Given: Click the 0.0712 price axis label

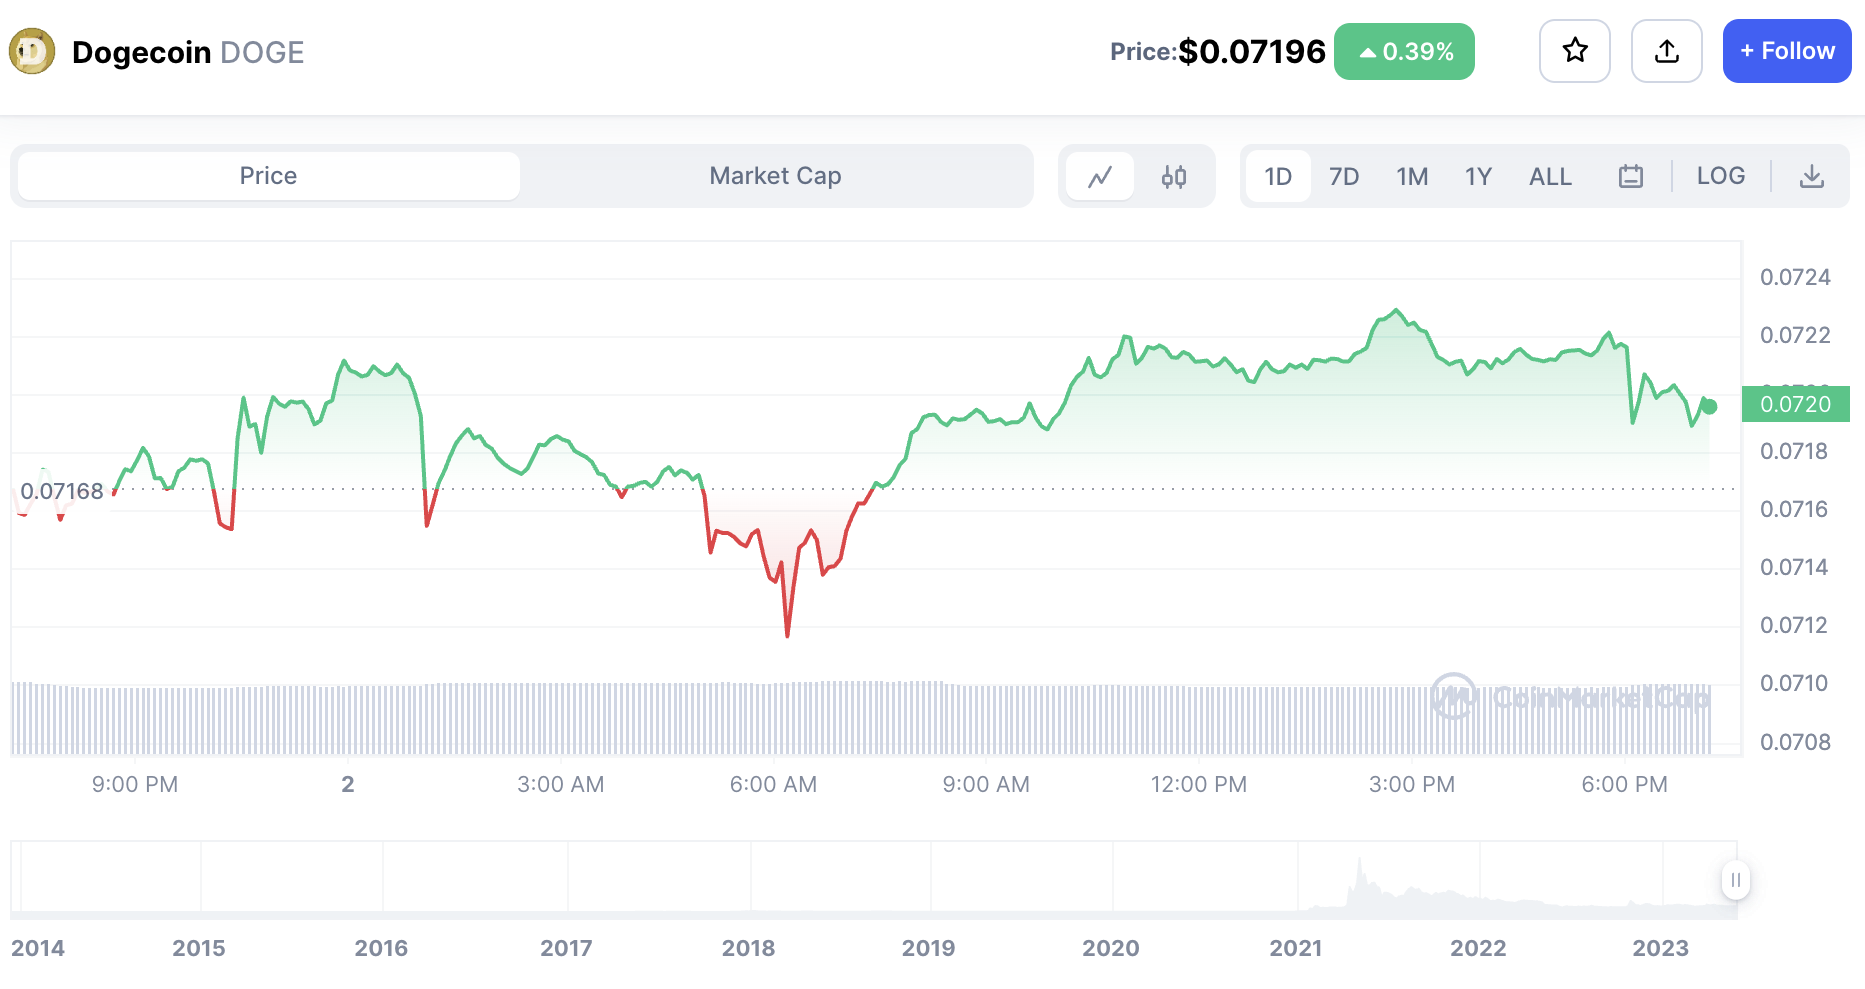Looking at the screenshot, I should (1794, 625).
